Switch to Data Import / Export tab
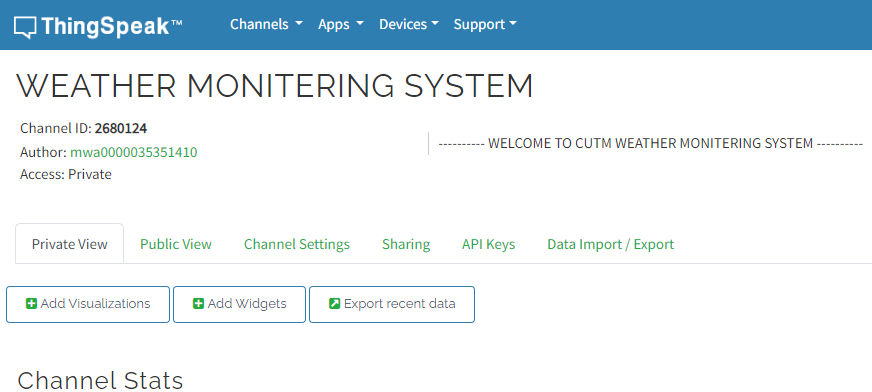 [611, 244]
